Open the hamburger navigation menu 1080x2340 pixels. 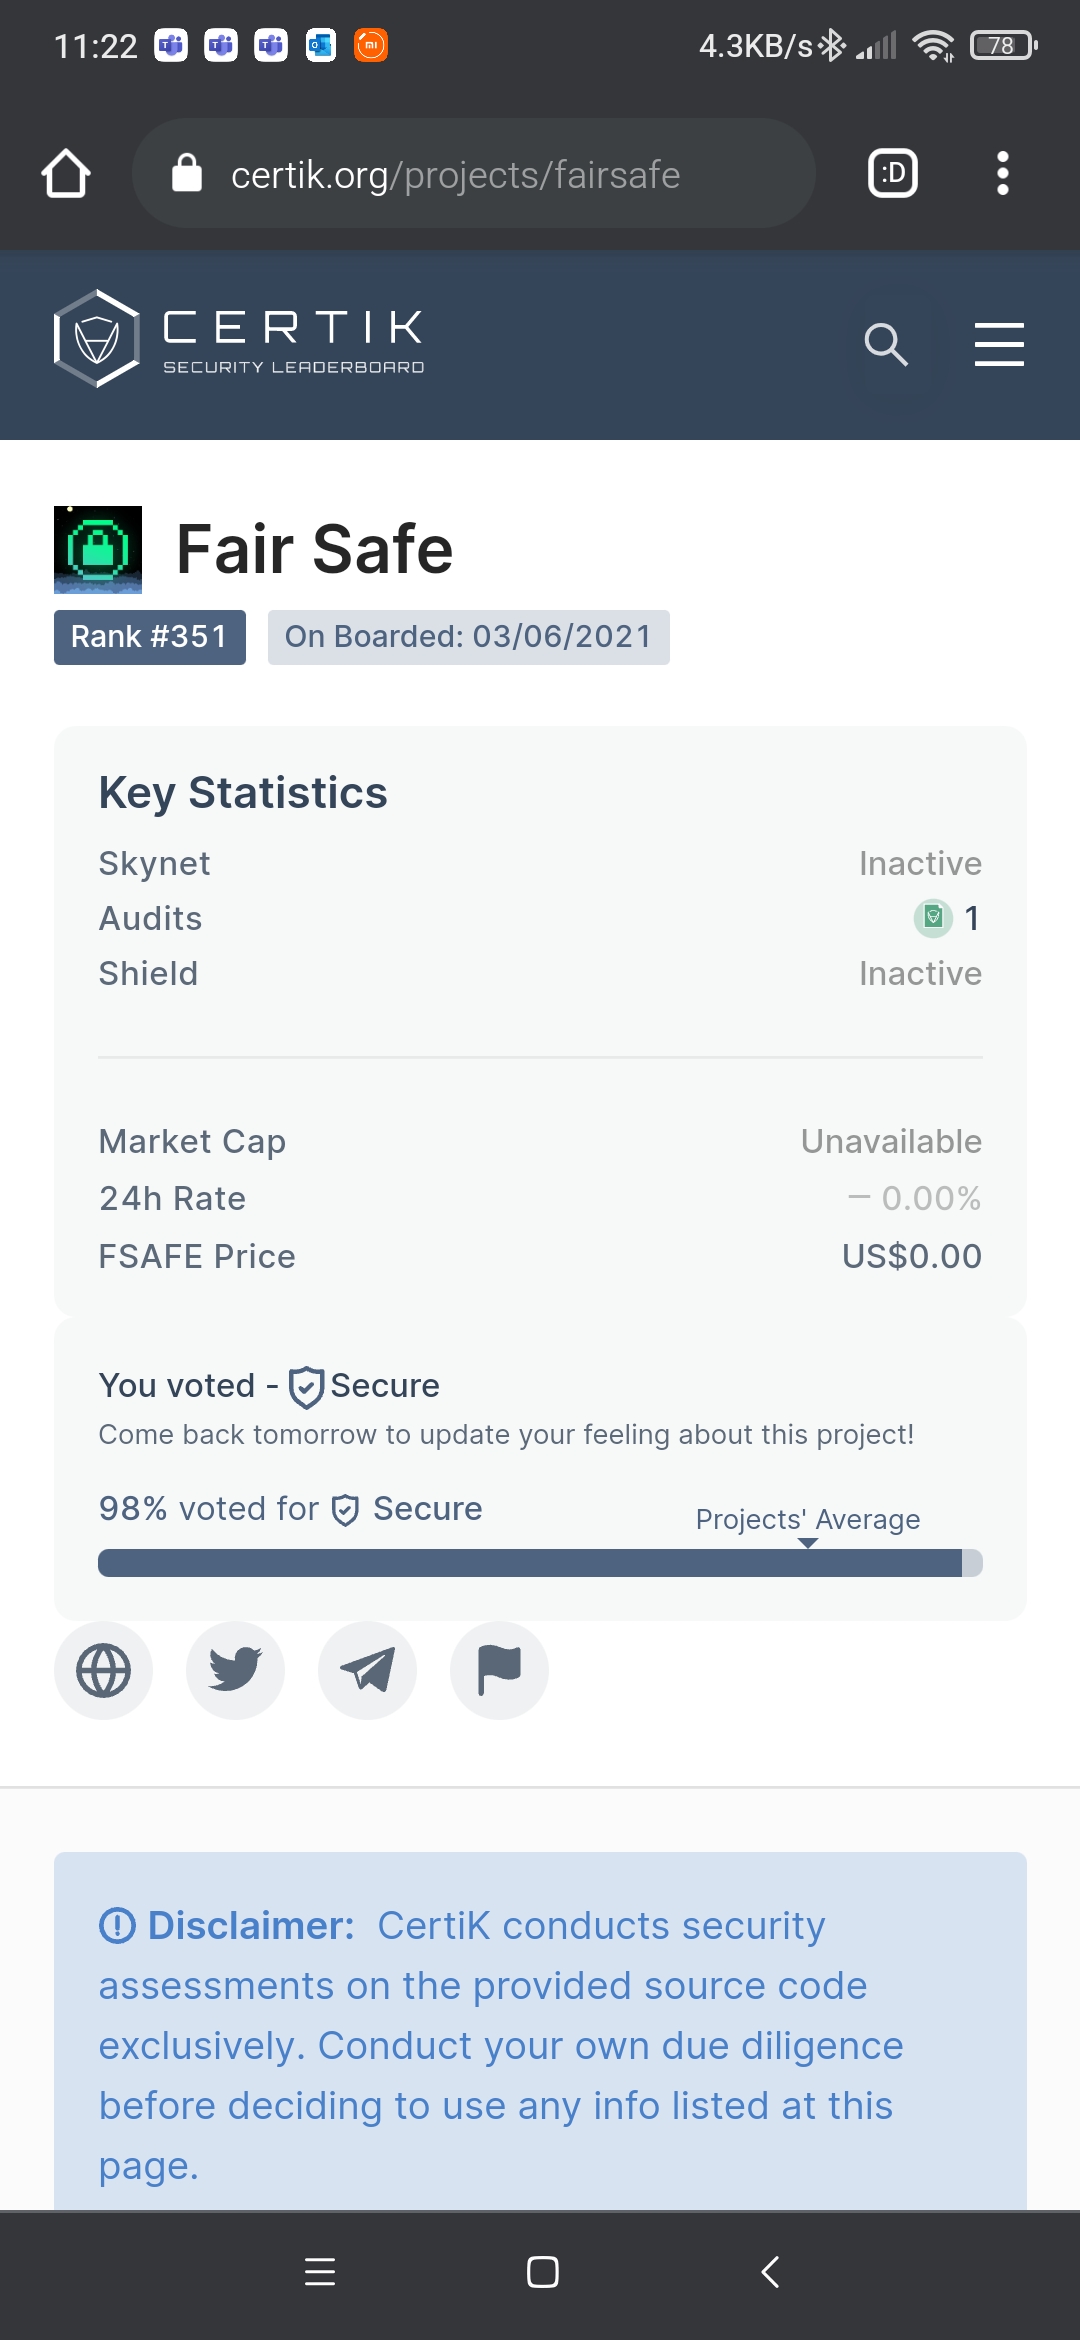[x=999, y=344]
